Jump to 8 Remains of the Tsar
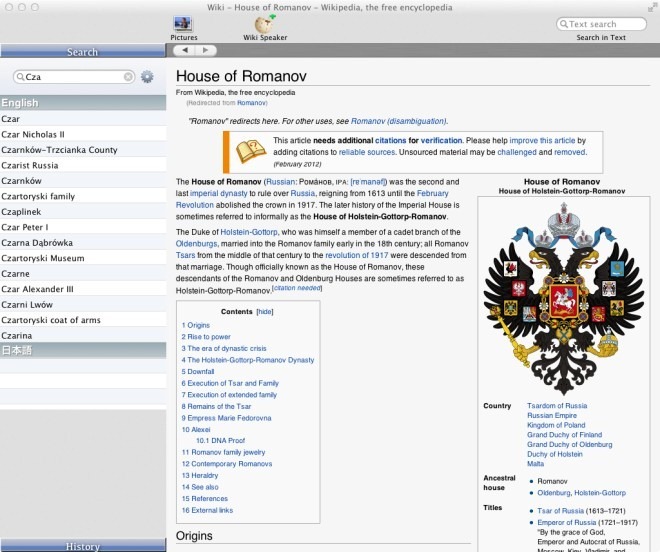The width and height of the screenshot is (660, 552). (x=216, y=406)
